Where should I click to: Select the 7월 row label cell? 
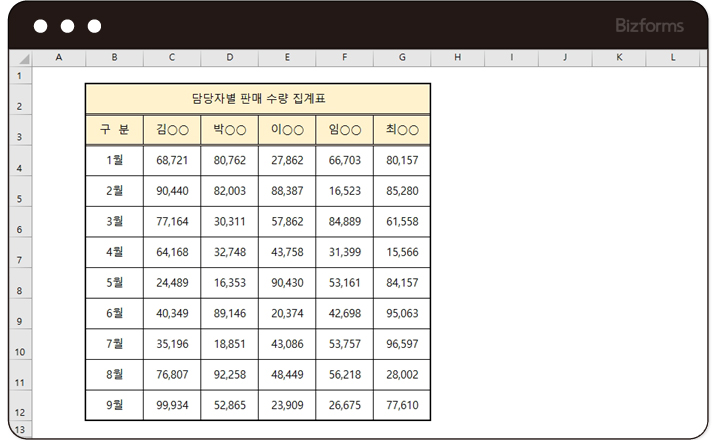point(114,344)
